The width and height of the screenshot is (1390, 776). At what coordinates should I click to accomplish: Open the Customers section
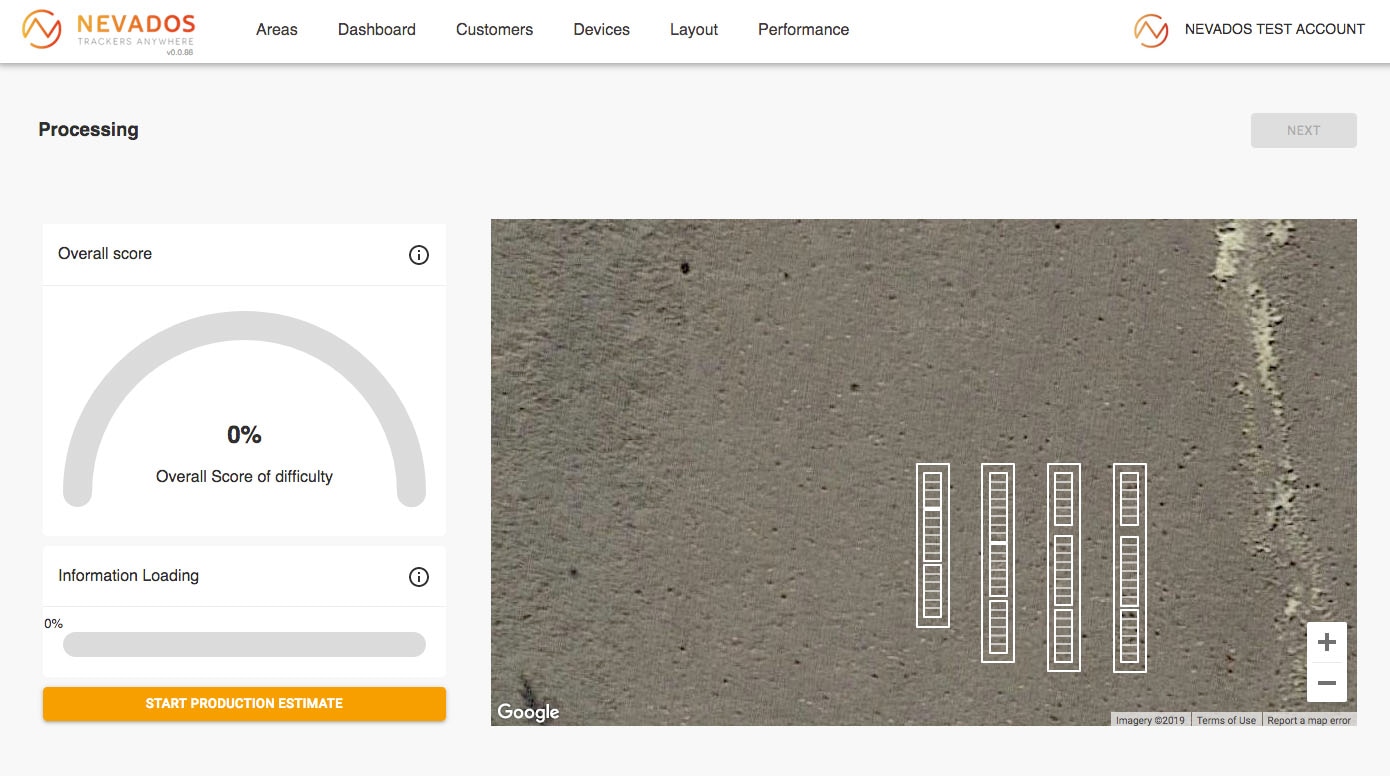(x=494, y=30)
